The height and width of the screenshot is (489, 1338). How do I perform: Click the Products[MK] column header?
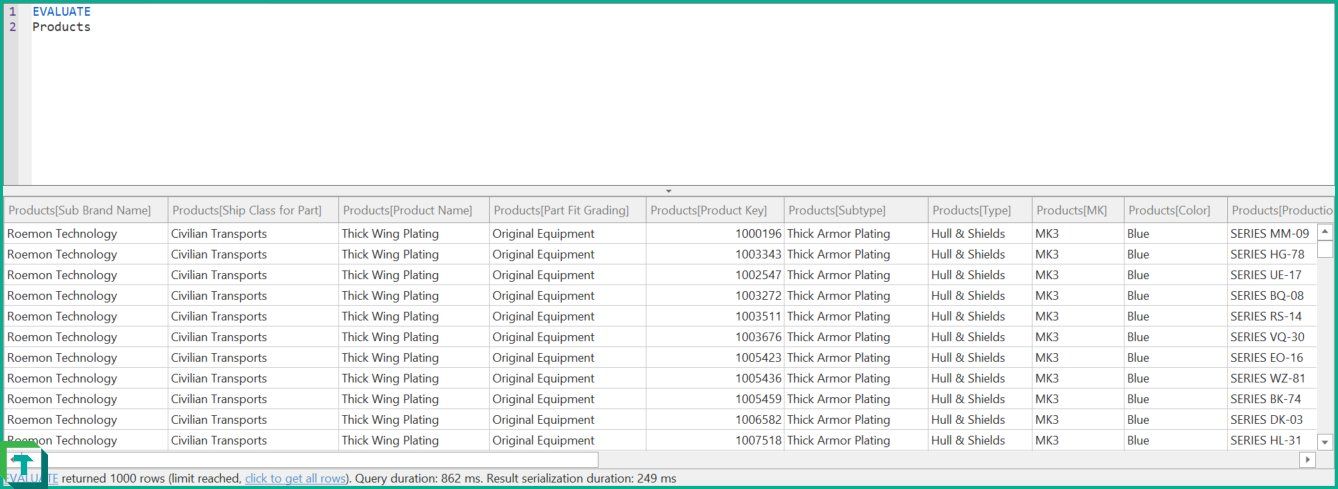1078,210
